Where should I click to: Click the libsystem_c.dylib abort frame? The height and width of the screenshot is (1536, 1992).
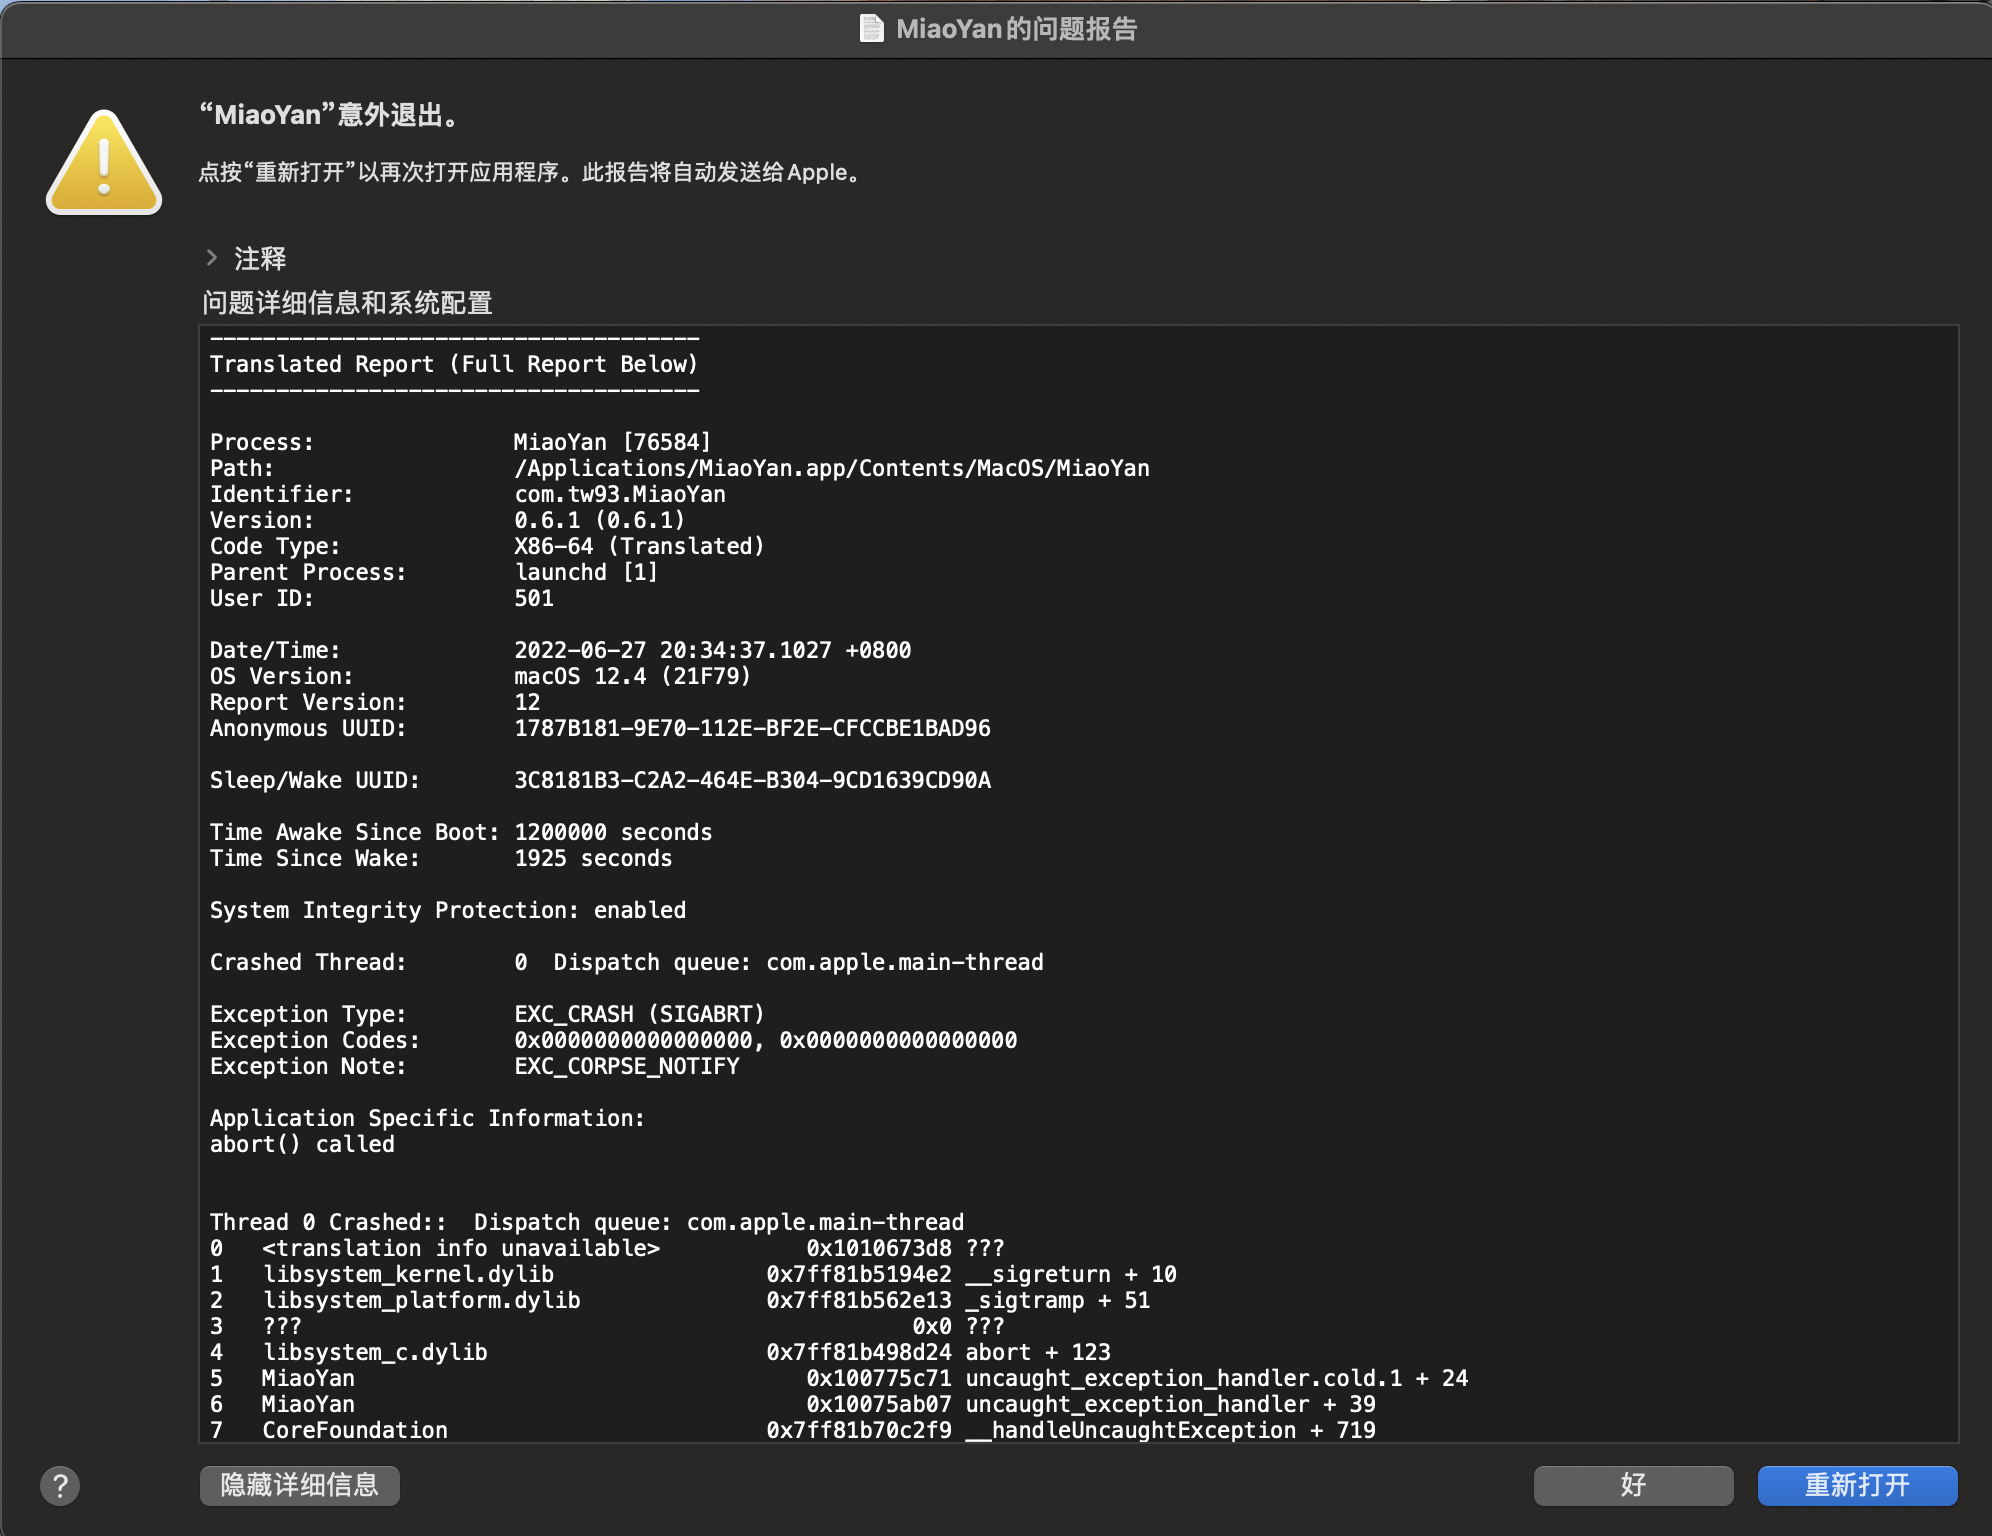[x=660, y=1352]
